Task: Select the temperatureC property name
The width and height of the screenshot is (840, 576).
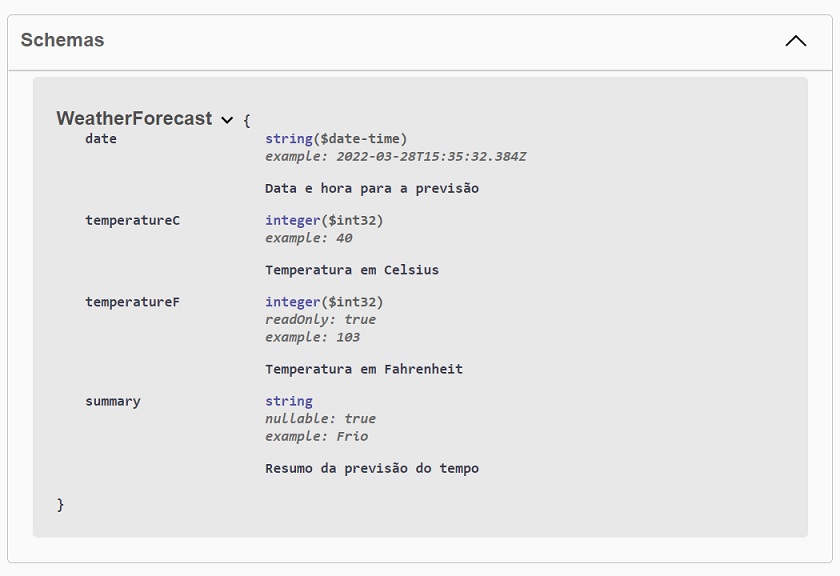Action: click(132, 220)
